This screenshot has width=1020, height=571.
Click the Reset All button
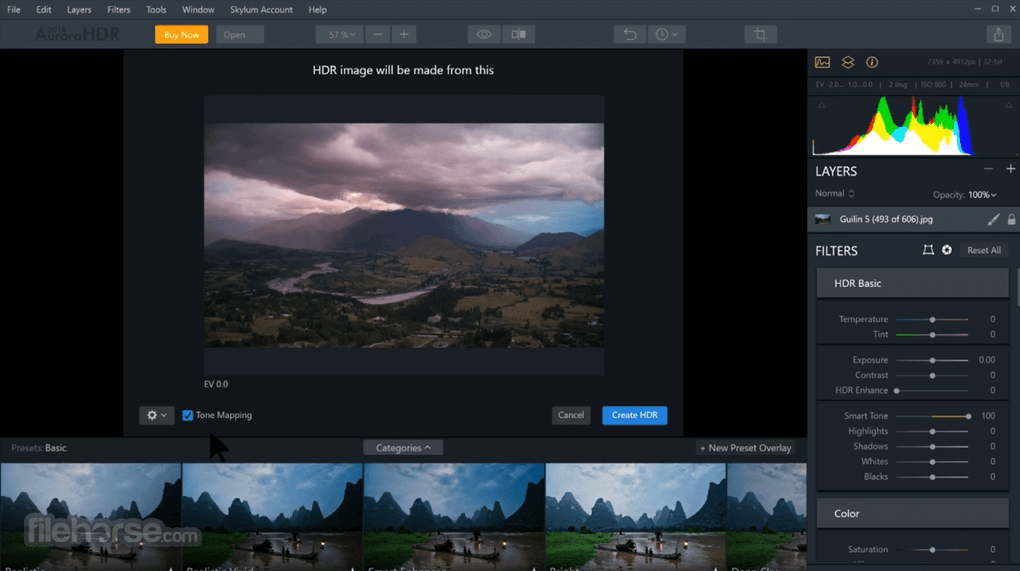tap(984, 250)
